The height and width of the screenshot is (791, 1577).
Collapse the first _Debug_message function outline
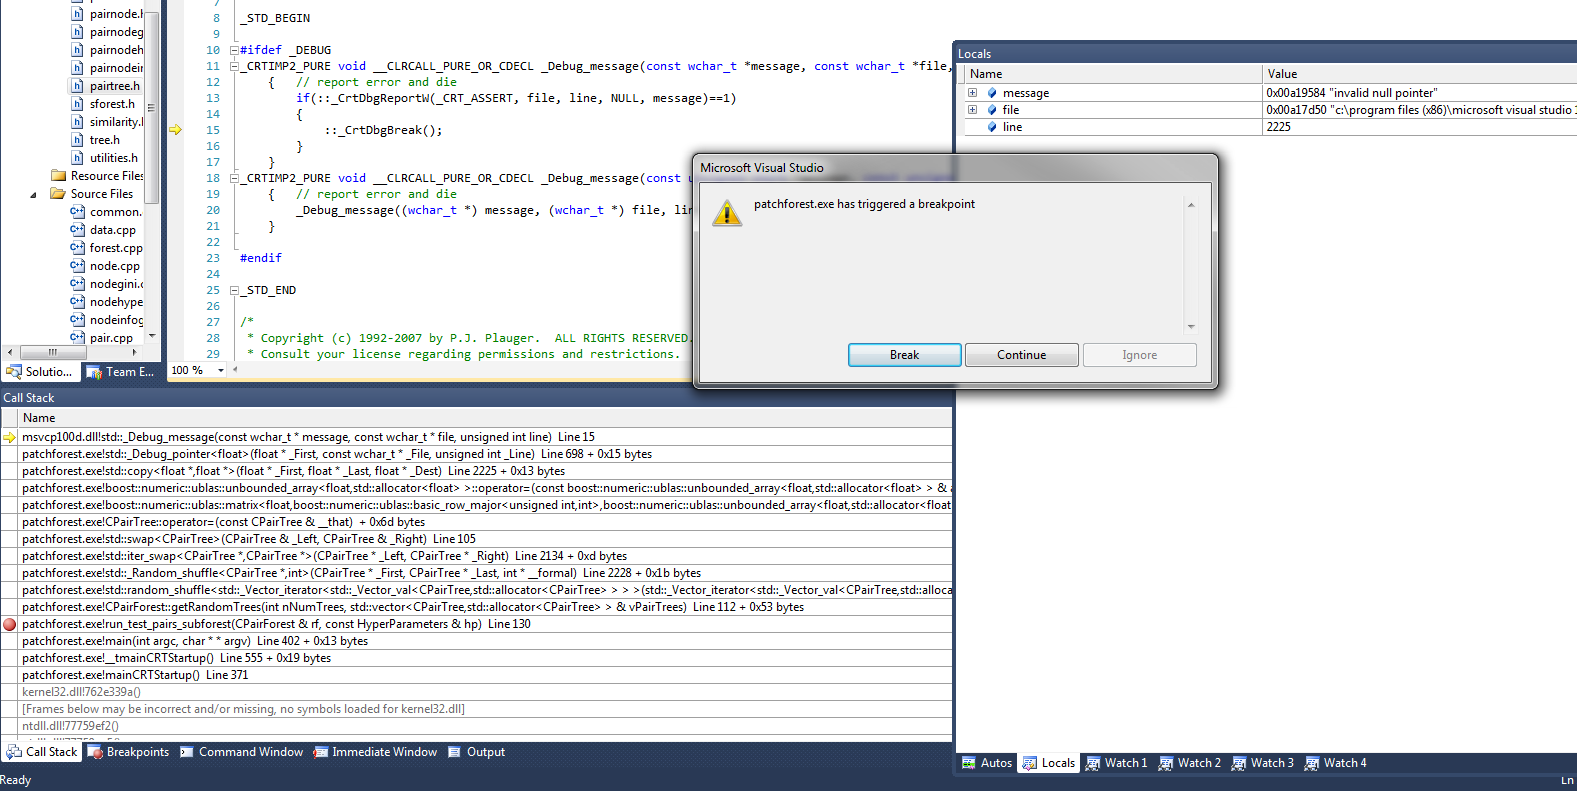coord(234,66)
